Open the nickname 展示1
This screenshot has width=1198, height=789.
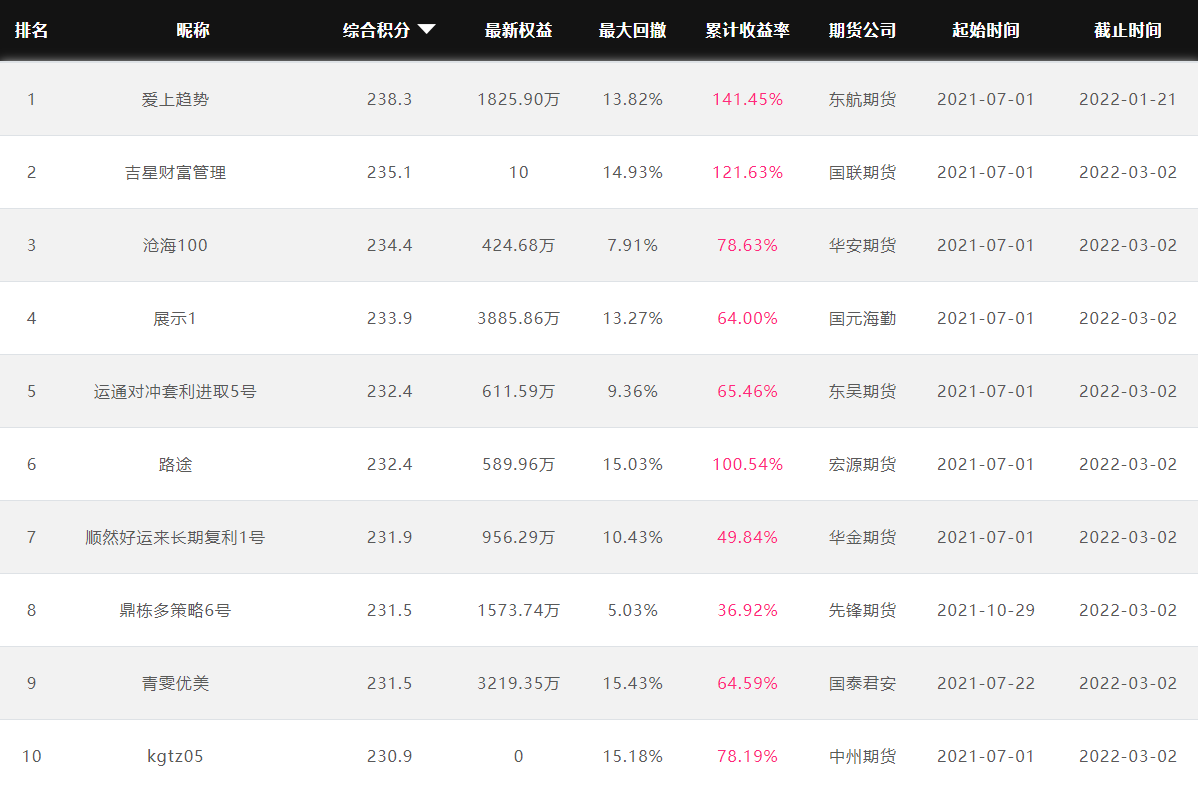coord(175,319)
